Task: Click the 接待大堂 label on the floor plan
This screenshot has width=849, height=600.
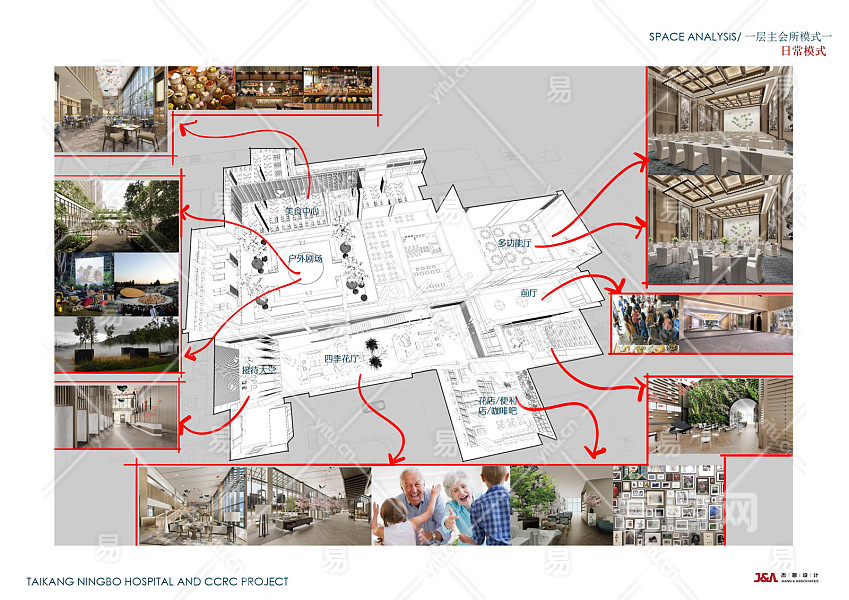Action: 259,370
